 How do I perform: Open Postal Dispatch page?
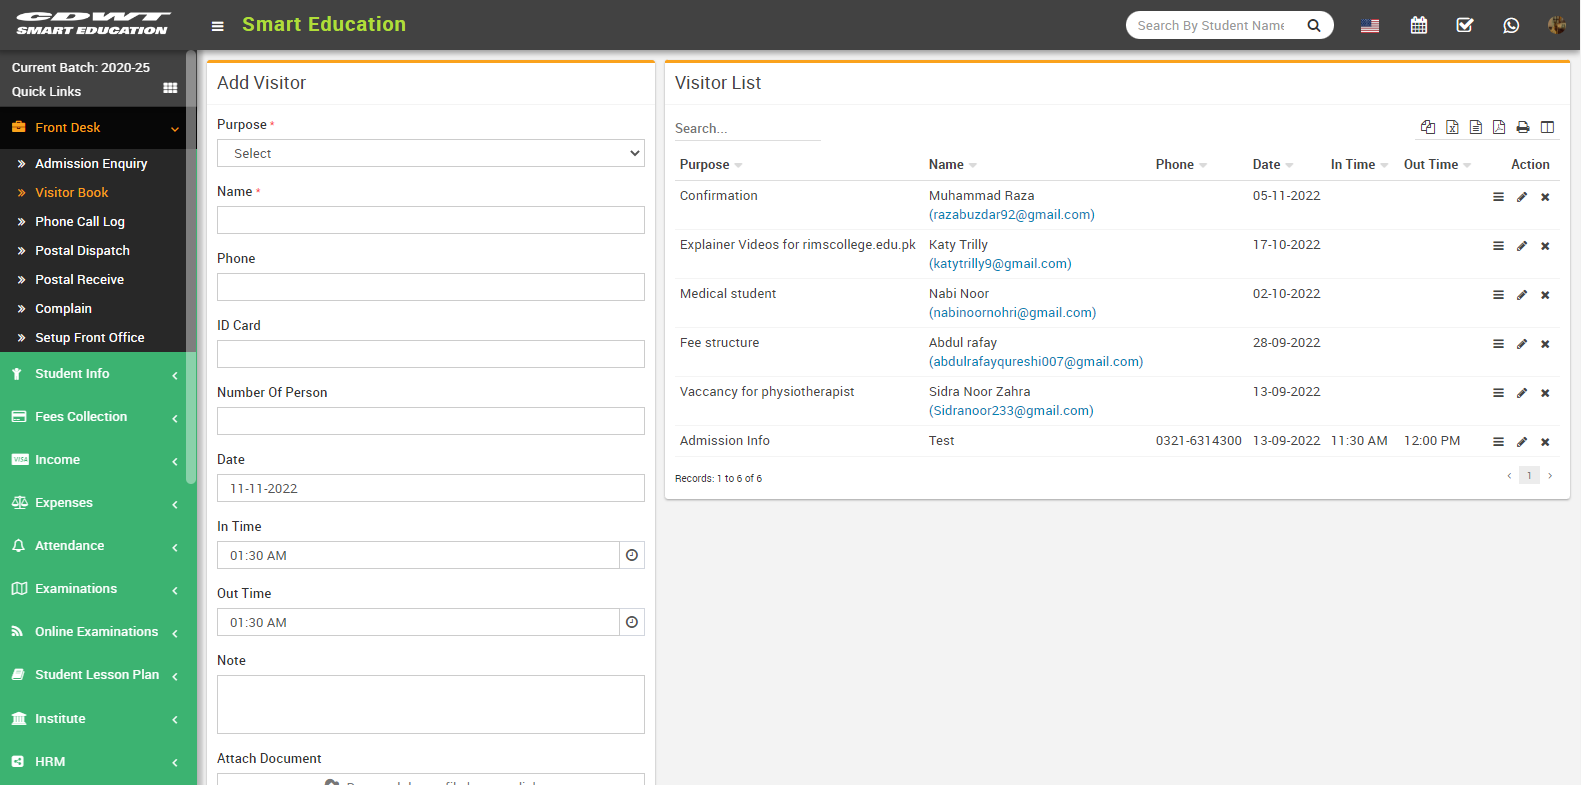pos(82,250)
